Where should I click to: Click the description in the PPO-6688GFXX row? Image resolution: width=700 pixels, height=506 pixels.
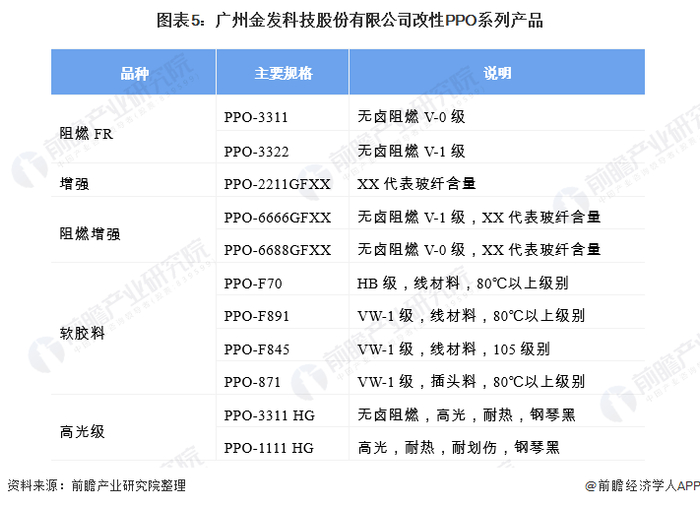pos(479,250)
